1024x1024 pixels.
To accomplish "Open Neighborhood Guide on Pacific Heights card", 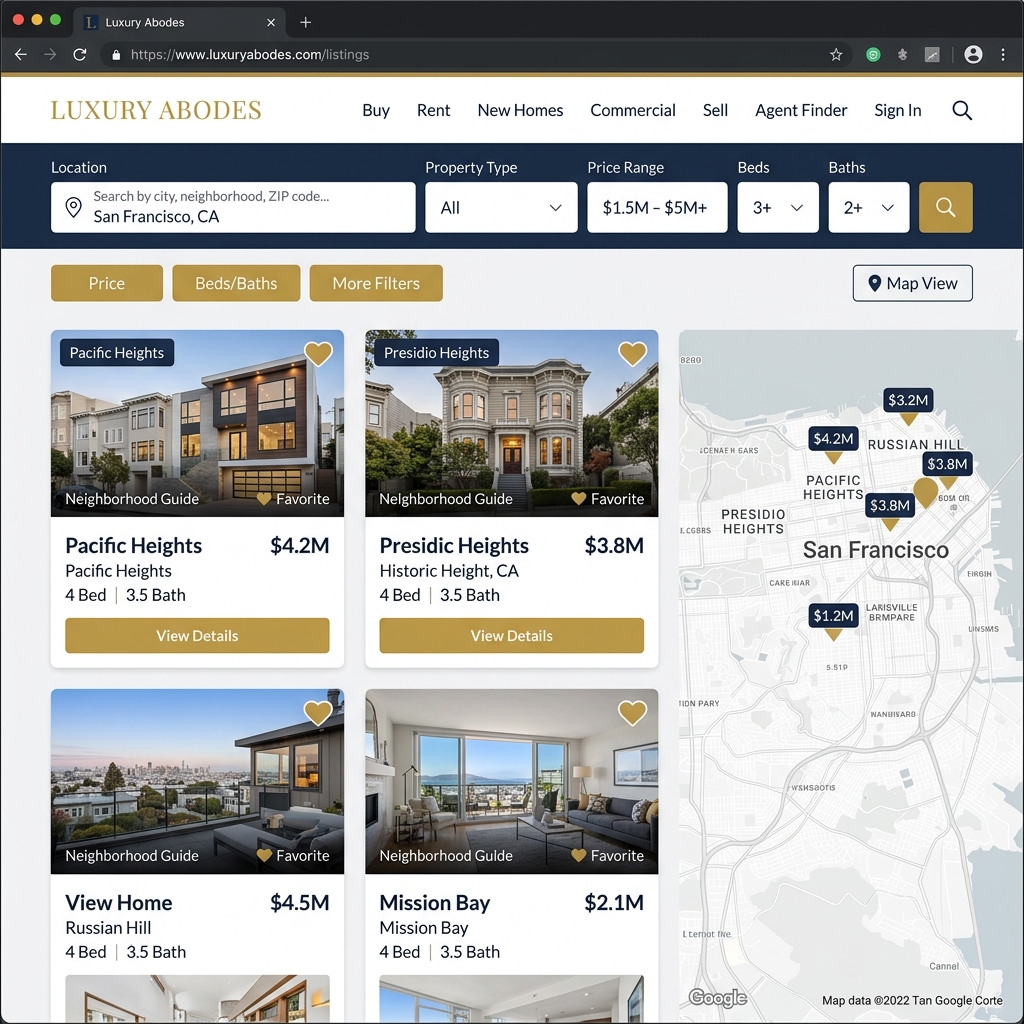I will pyautogui.click(x=131, y=498).
